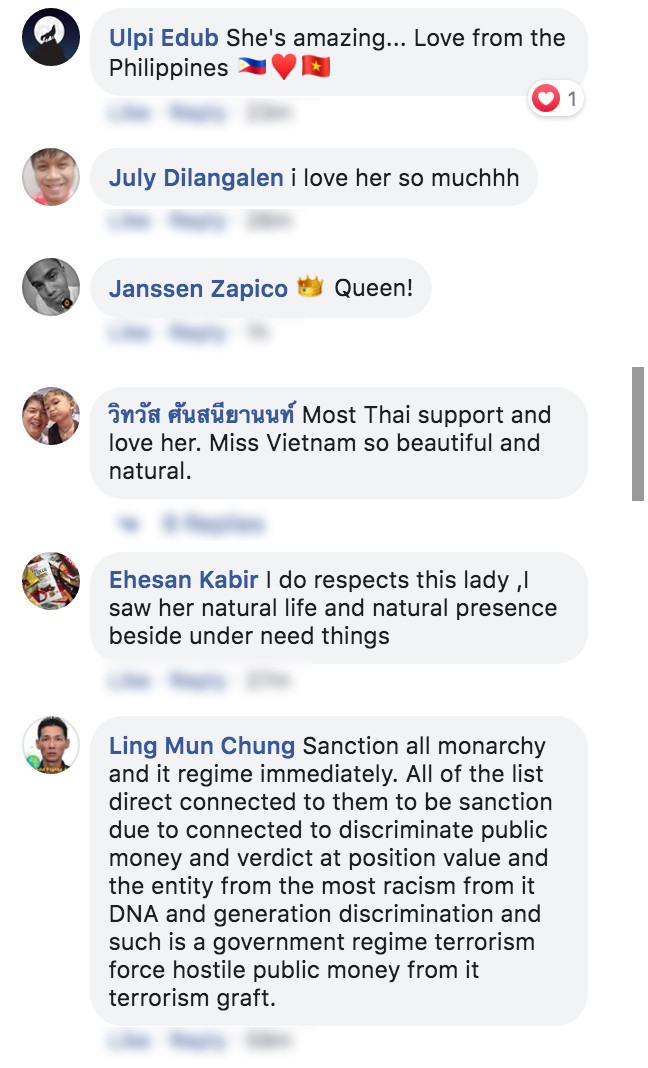Click the comments scrollbar thumb
Image resolution: width=648 pixels, height=1068 pixels.
[637, 433]
